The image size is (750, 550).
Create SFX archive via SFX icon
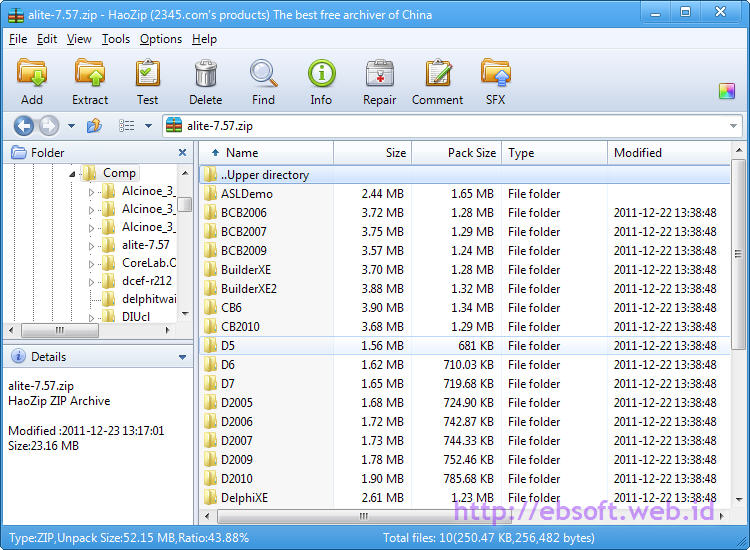coord(496,73)
